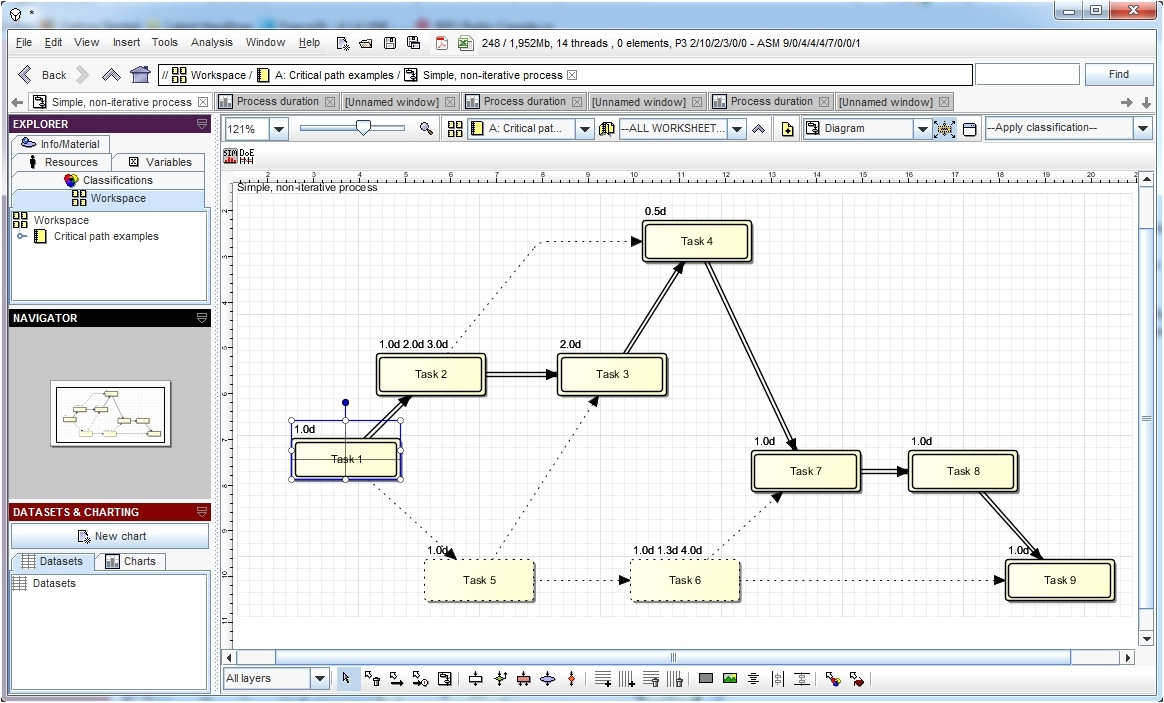Viewport: 1164px width, 703px height.
Task: Export to PDF using the red PDF icon
Action: [x=441, y=43]
